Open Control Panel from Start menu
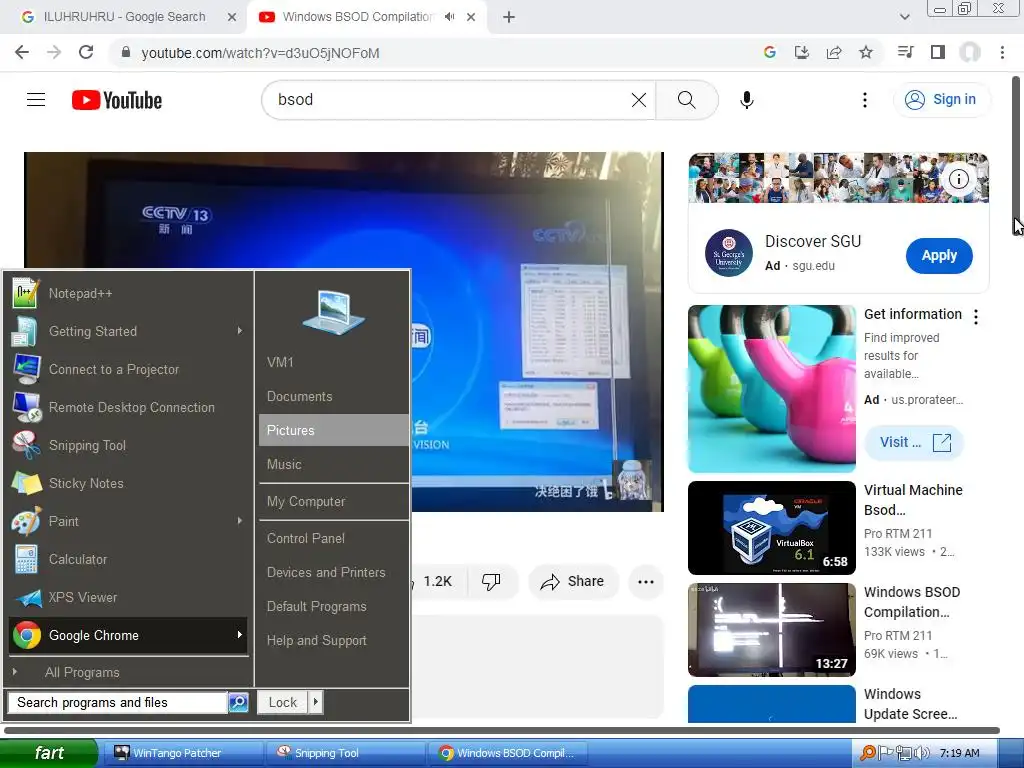1024x768 pixels. coord(334,538)
